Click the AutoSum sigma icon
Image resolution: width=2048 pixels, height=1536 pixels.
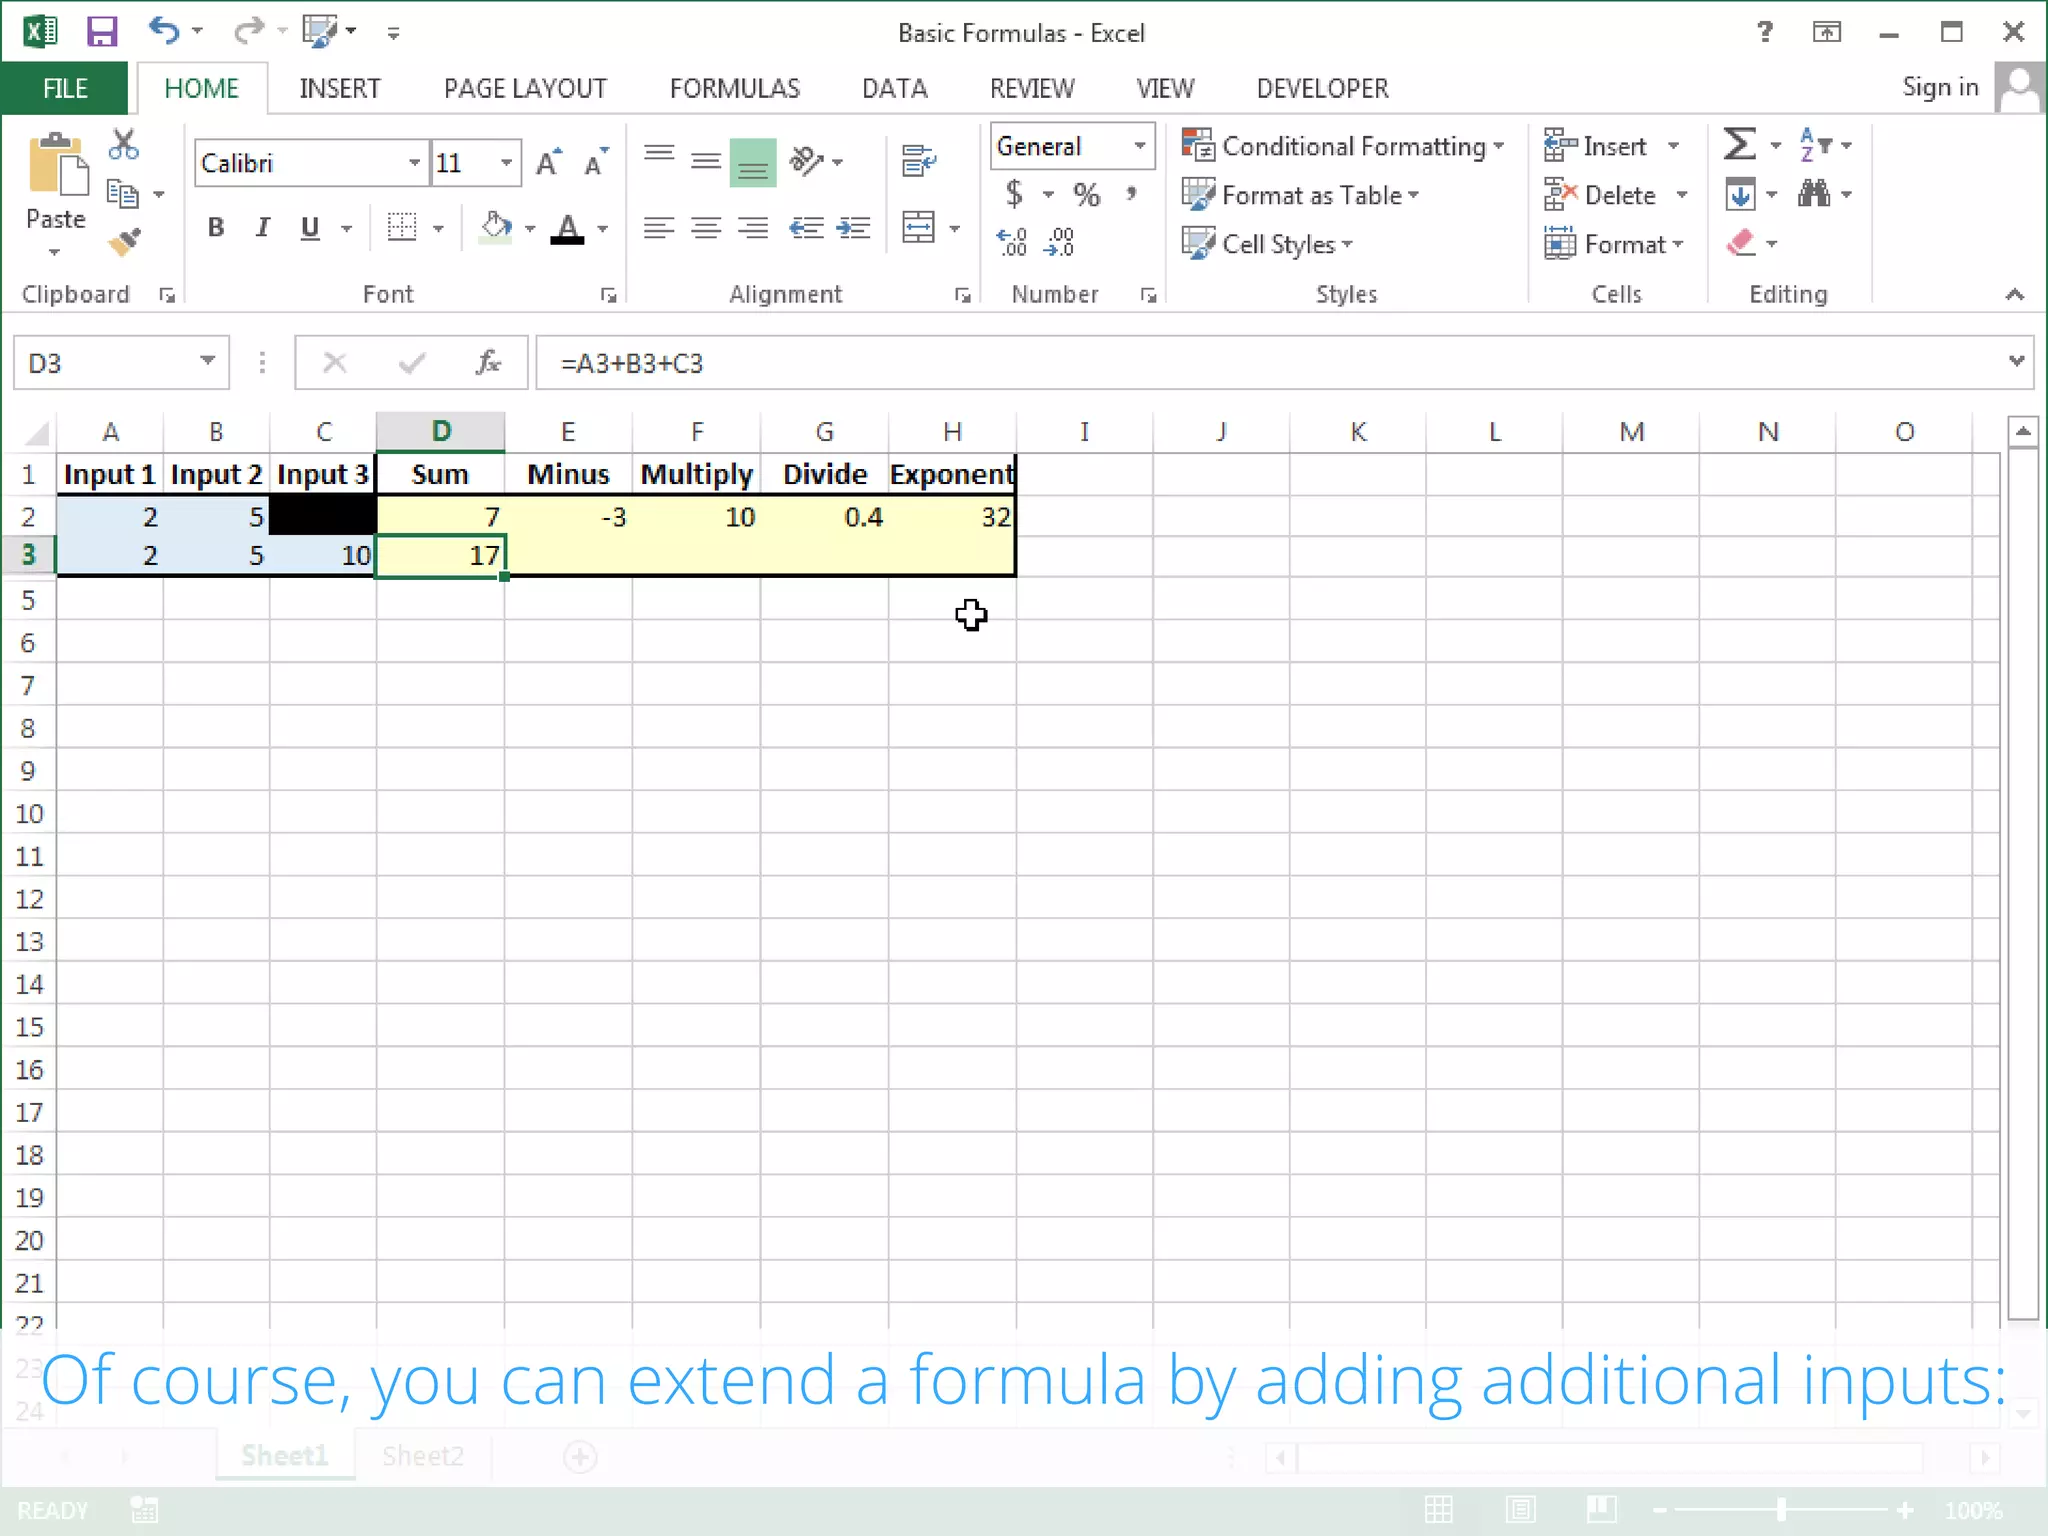pos(1739,145)
